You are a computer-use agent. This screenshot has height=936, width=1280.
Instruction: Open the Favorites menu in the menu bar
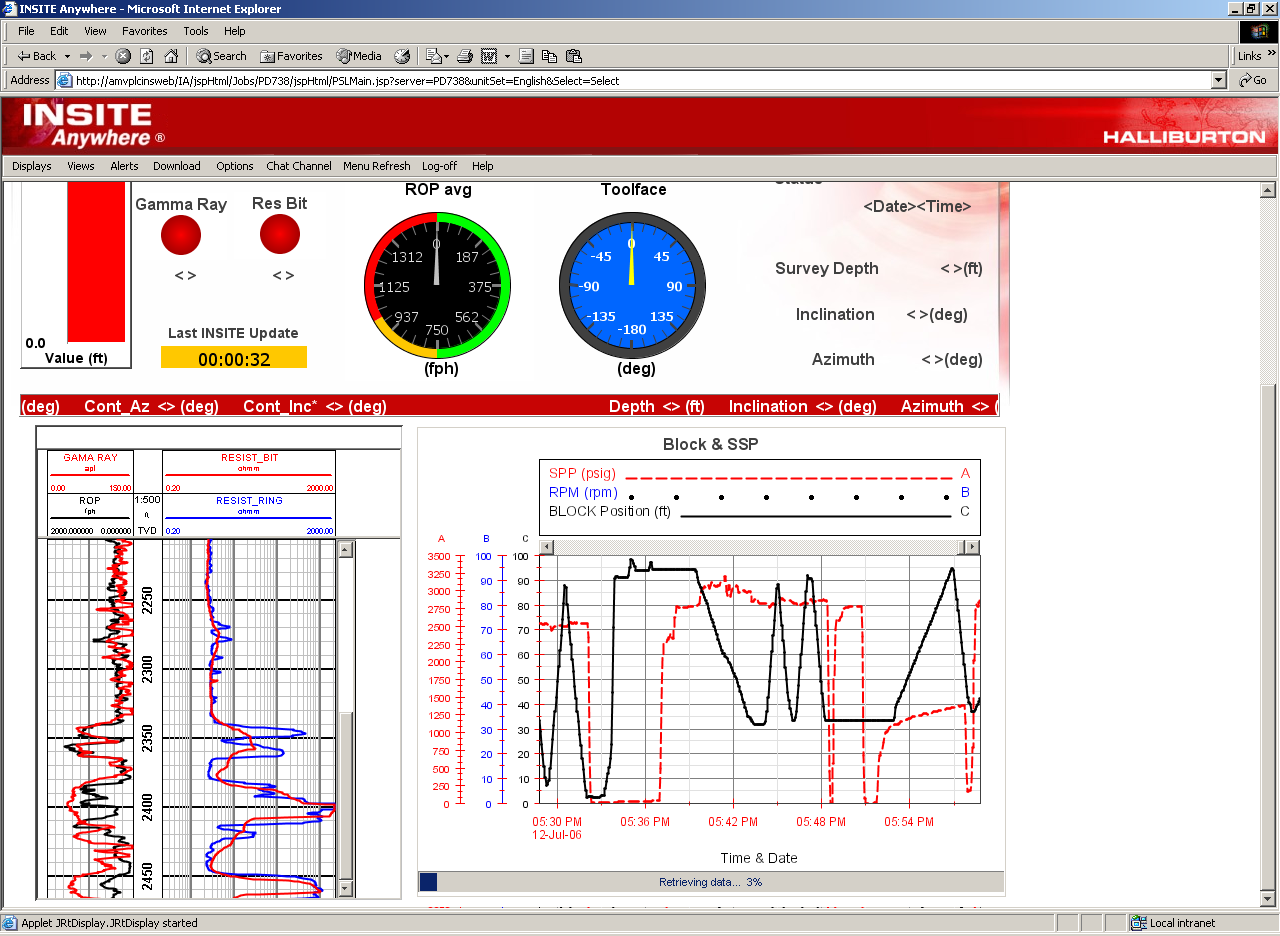point(145,32)
